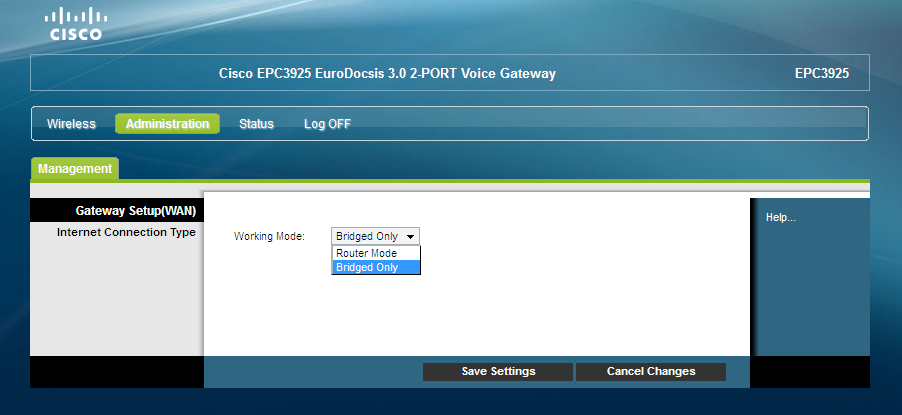
Task: Choose Router Mode from the list
Action: (376, 253)
